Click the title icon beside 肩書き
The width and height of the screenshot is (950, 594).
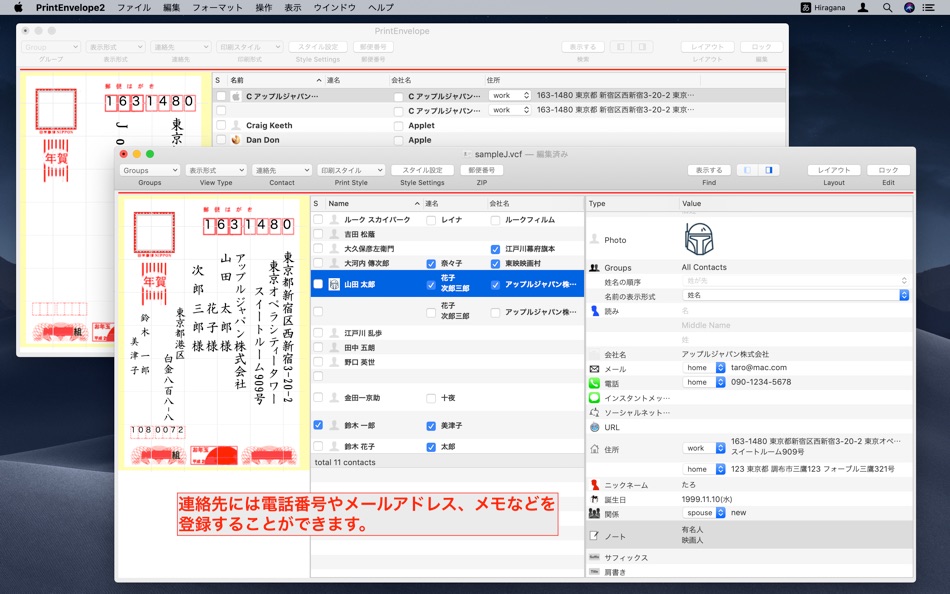click(x=594, y=572)
